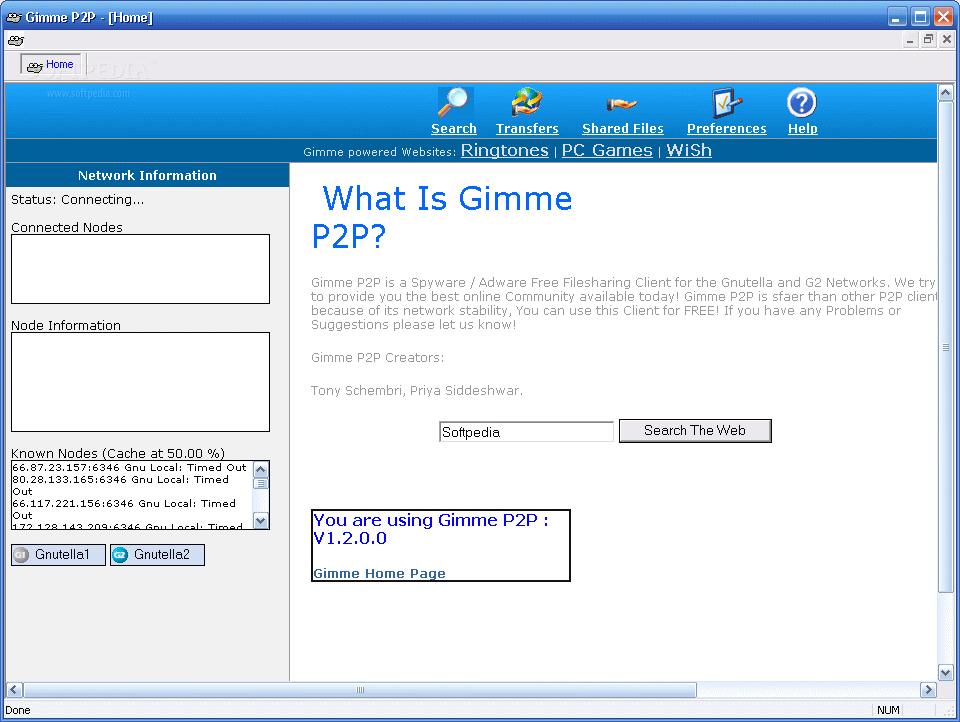The width and height of the screenshot is (960, 722).
Task: Restore the inner Home document window
Action: point(928,40)
